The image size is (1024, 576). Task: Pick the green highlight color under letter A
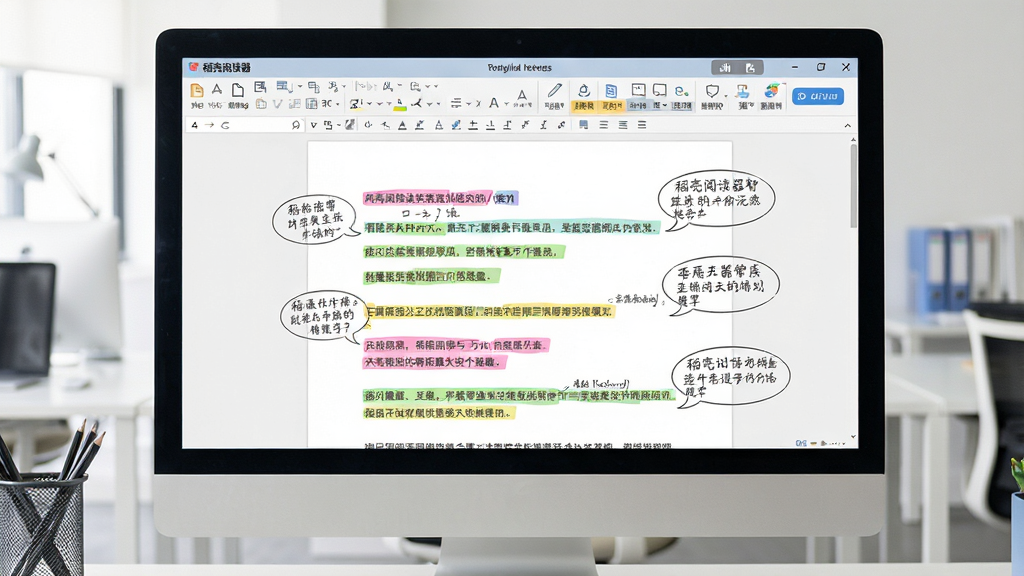(400, 106)
